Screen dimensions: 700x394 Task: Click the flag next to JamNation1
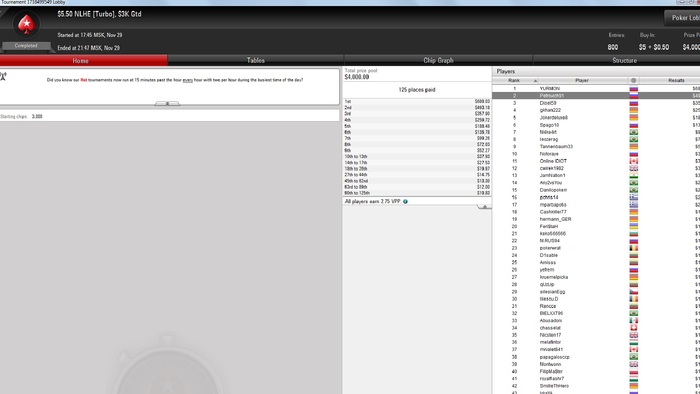(x=633, y=176)
